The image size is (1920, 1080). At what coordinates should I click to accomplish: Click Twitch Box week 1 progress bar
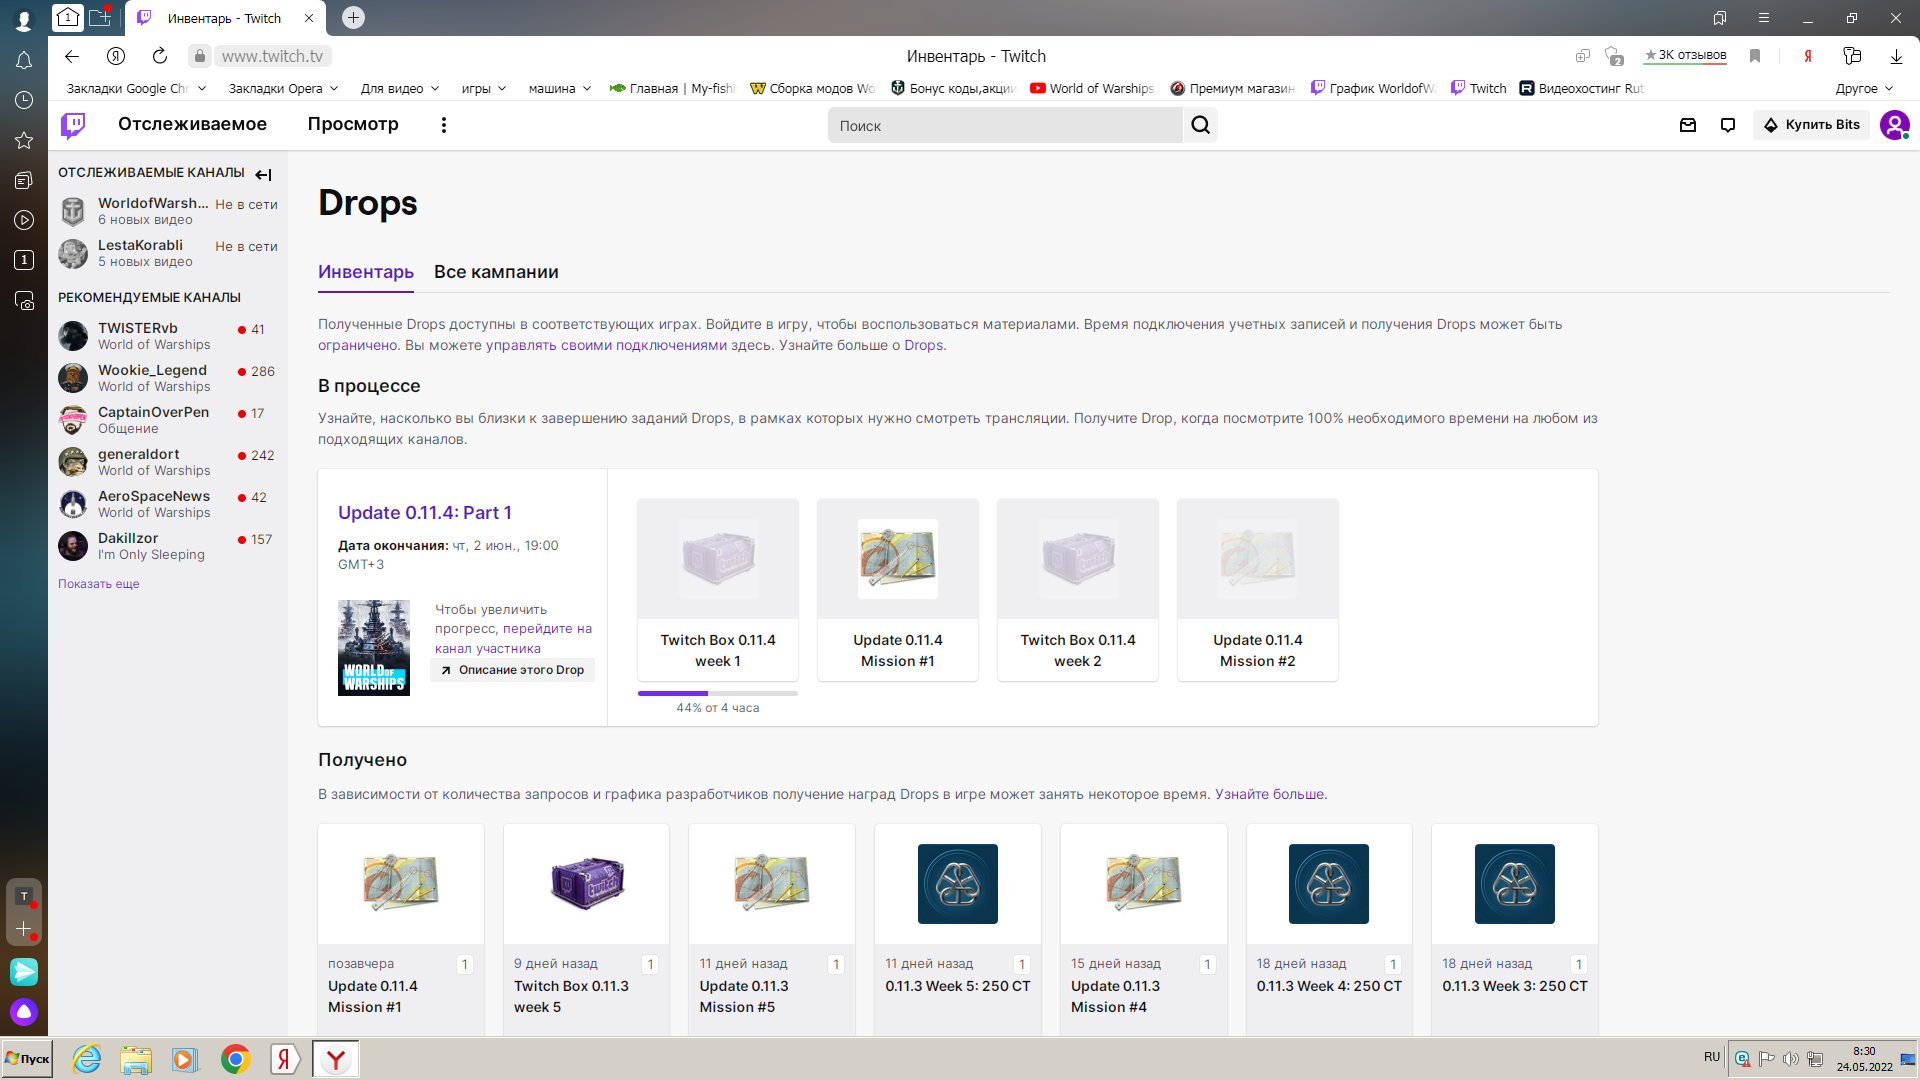coord(718,693)
